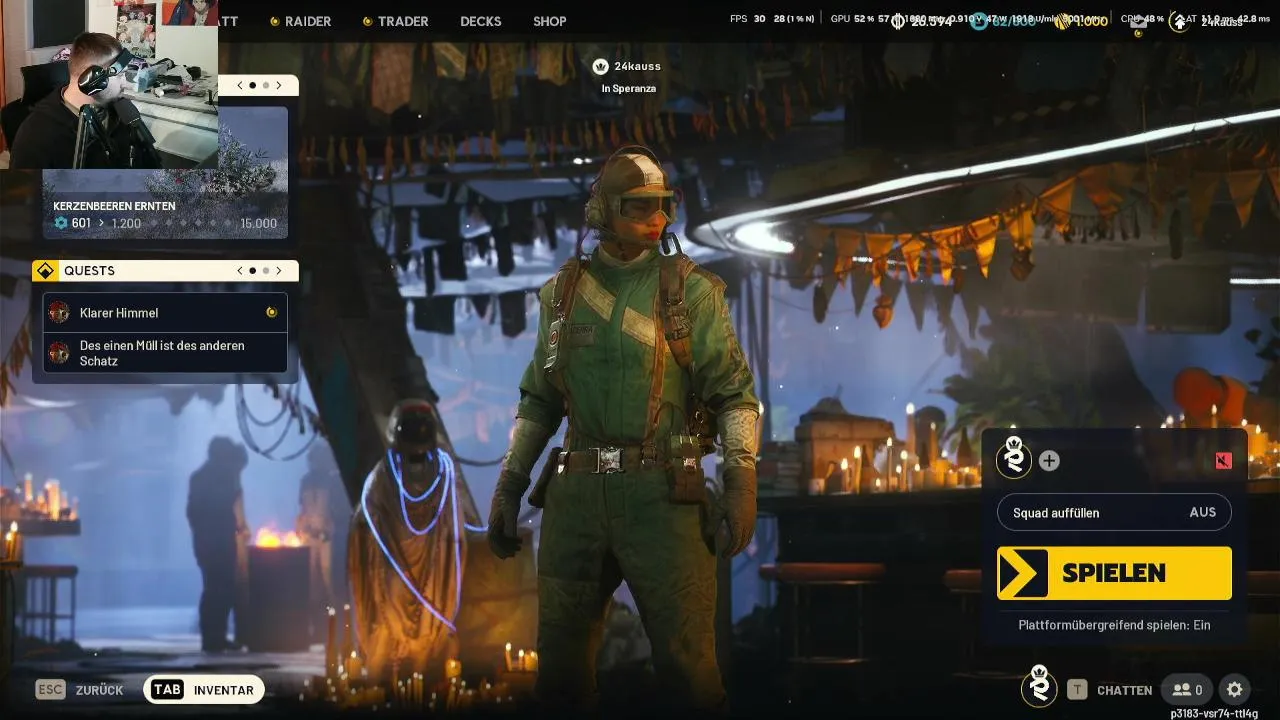The height and width of the screenshot is (720, 1280).
Task: Click the 24kauss player name above character
Action: 637,66
